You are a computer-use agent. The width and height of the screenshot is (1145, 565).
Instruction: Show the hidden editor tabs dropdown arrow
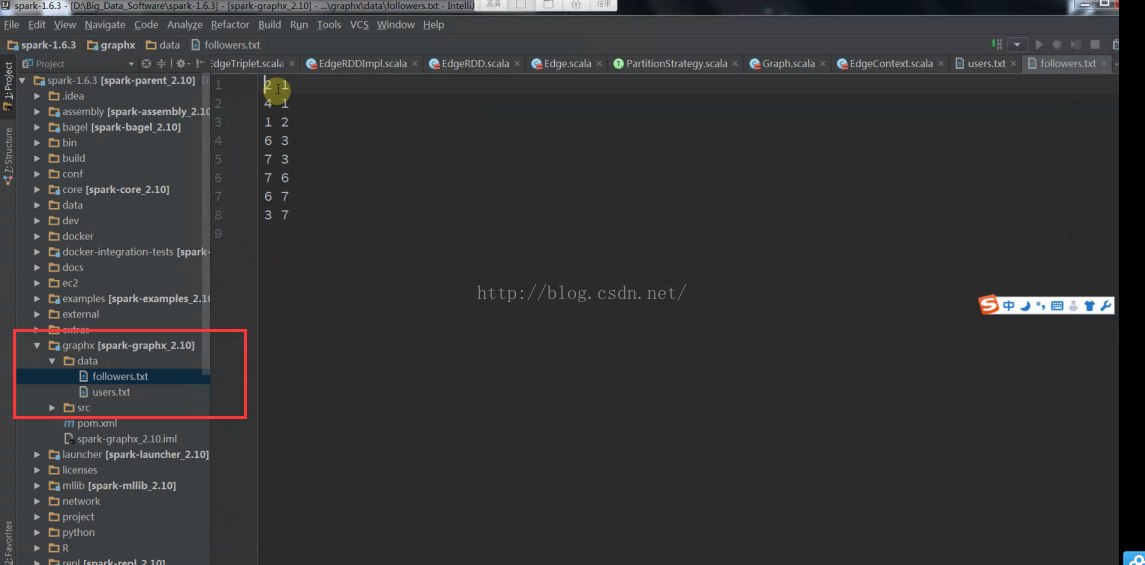[x=1117, y=64]
